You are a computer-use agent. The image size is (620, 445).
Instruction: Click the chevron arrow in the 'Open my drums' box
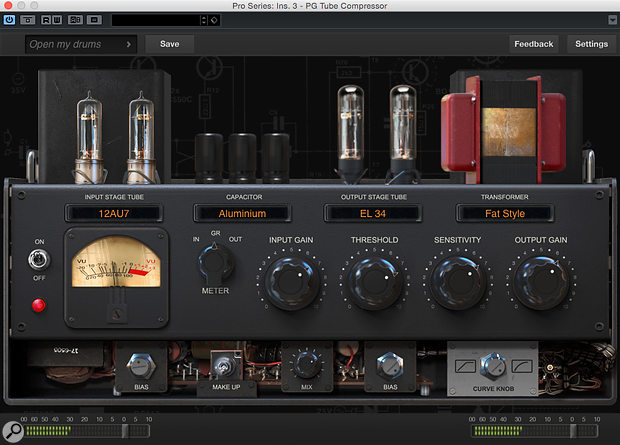point(129,44)
